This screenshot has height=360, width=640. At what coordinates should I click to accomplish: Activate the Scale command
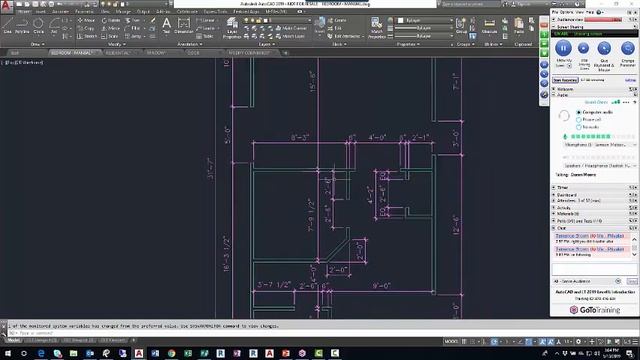click(x=110, y=36)
